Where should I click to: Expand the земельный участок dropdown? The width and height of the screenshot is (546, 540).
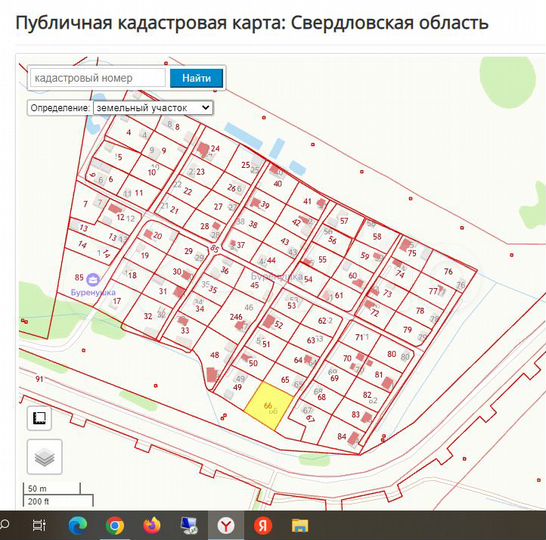tap(153, 108)
